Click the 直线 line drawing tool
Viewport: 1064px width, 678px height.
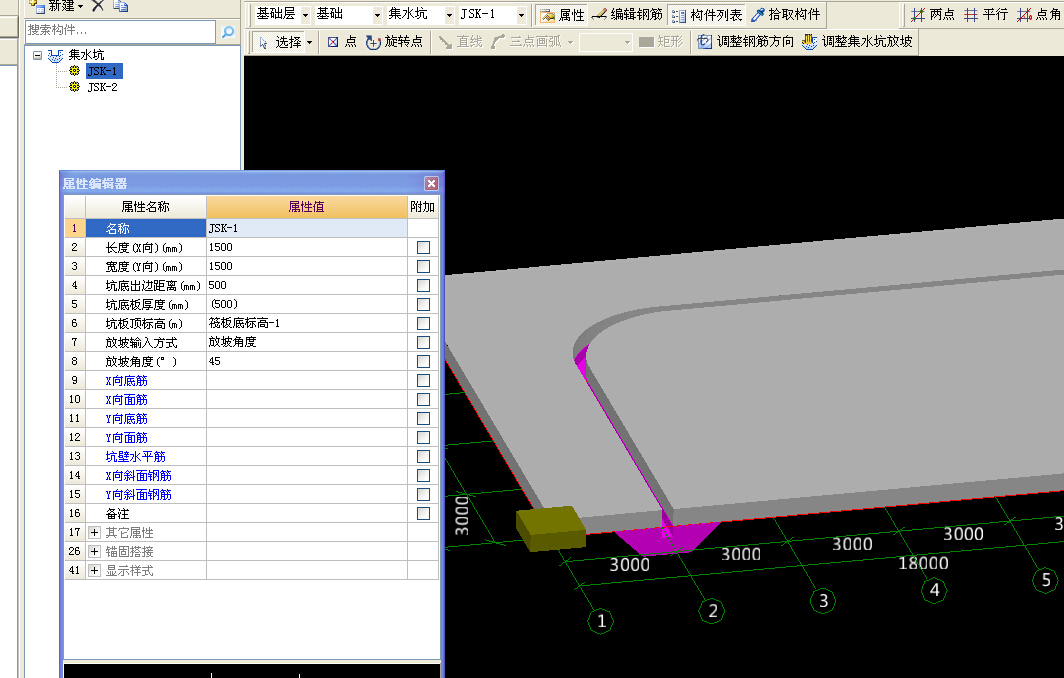click(460, 42)
